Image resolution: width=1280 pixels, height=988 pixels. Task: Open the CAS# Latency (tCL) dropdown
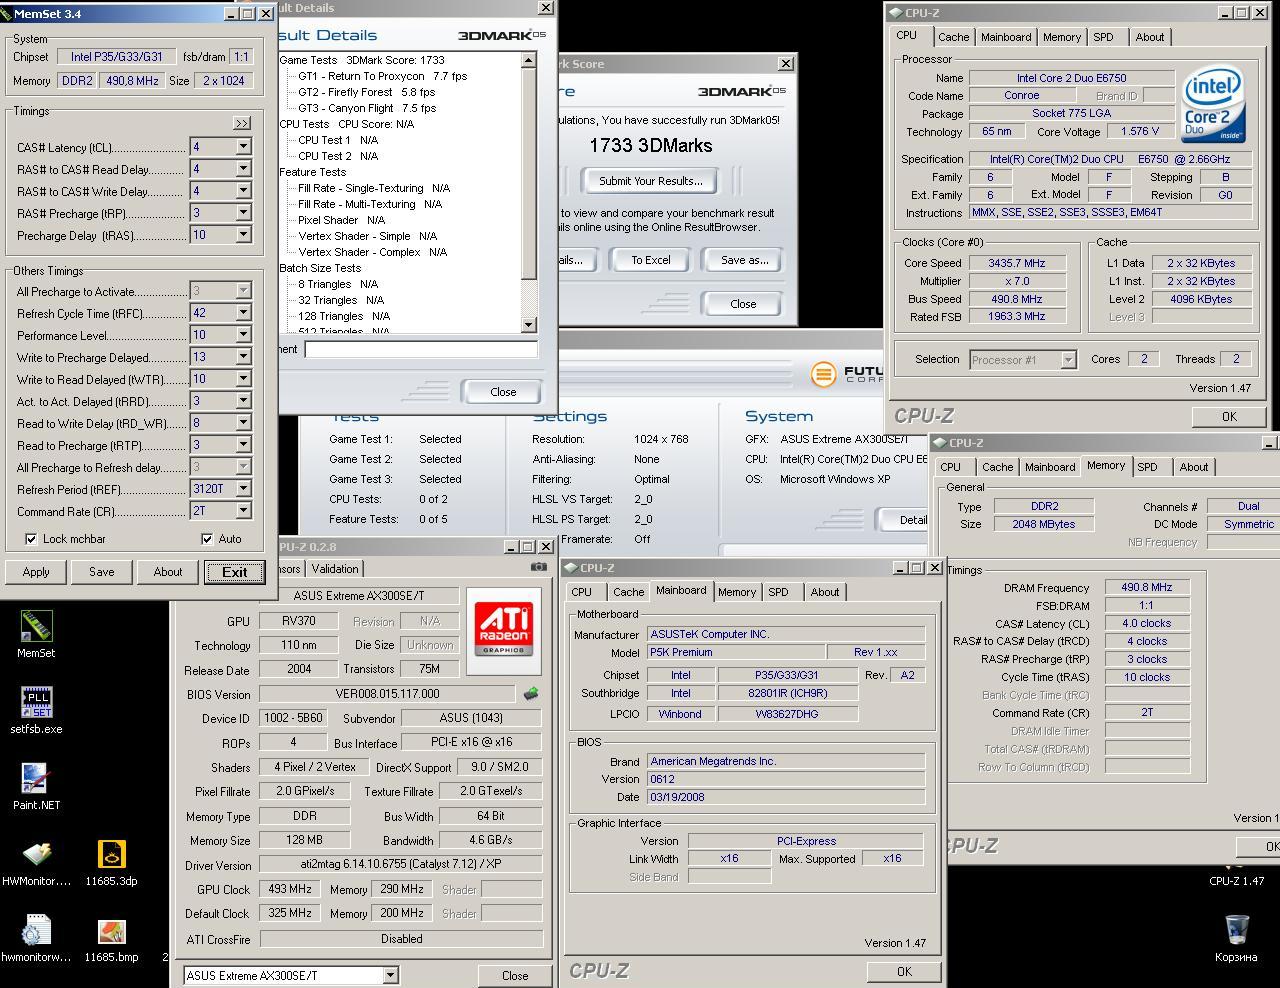pyautogui.click(x=243, y=147)
